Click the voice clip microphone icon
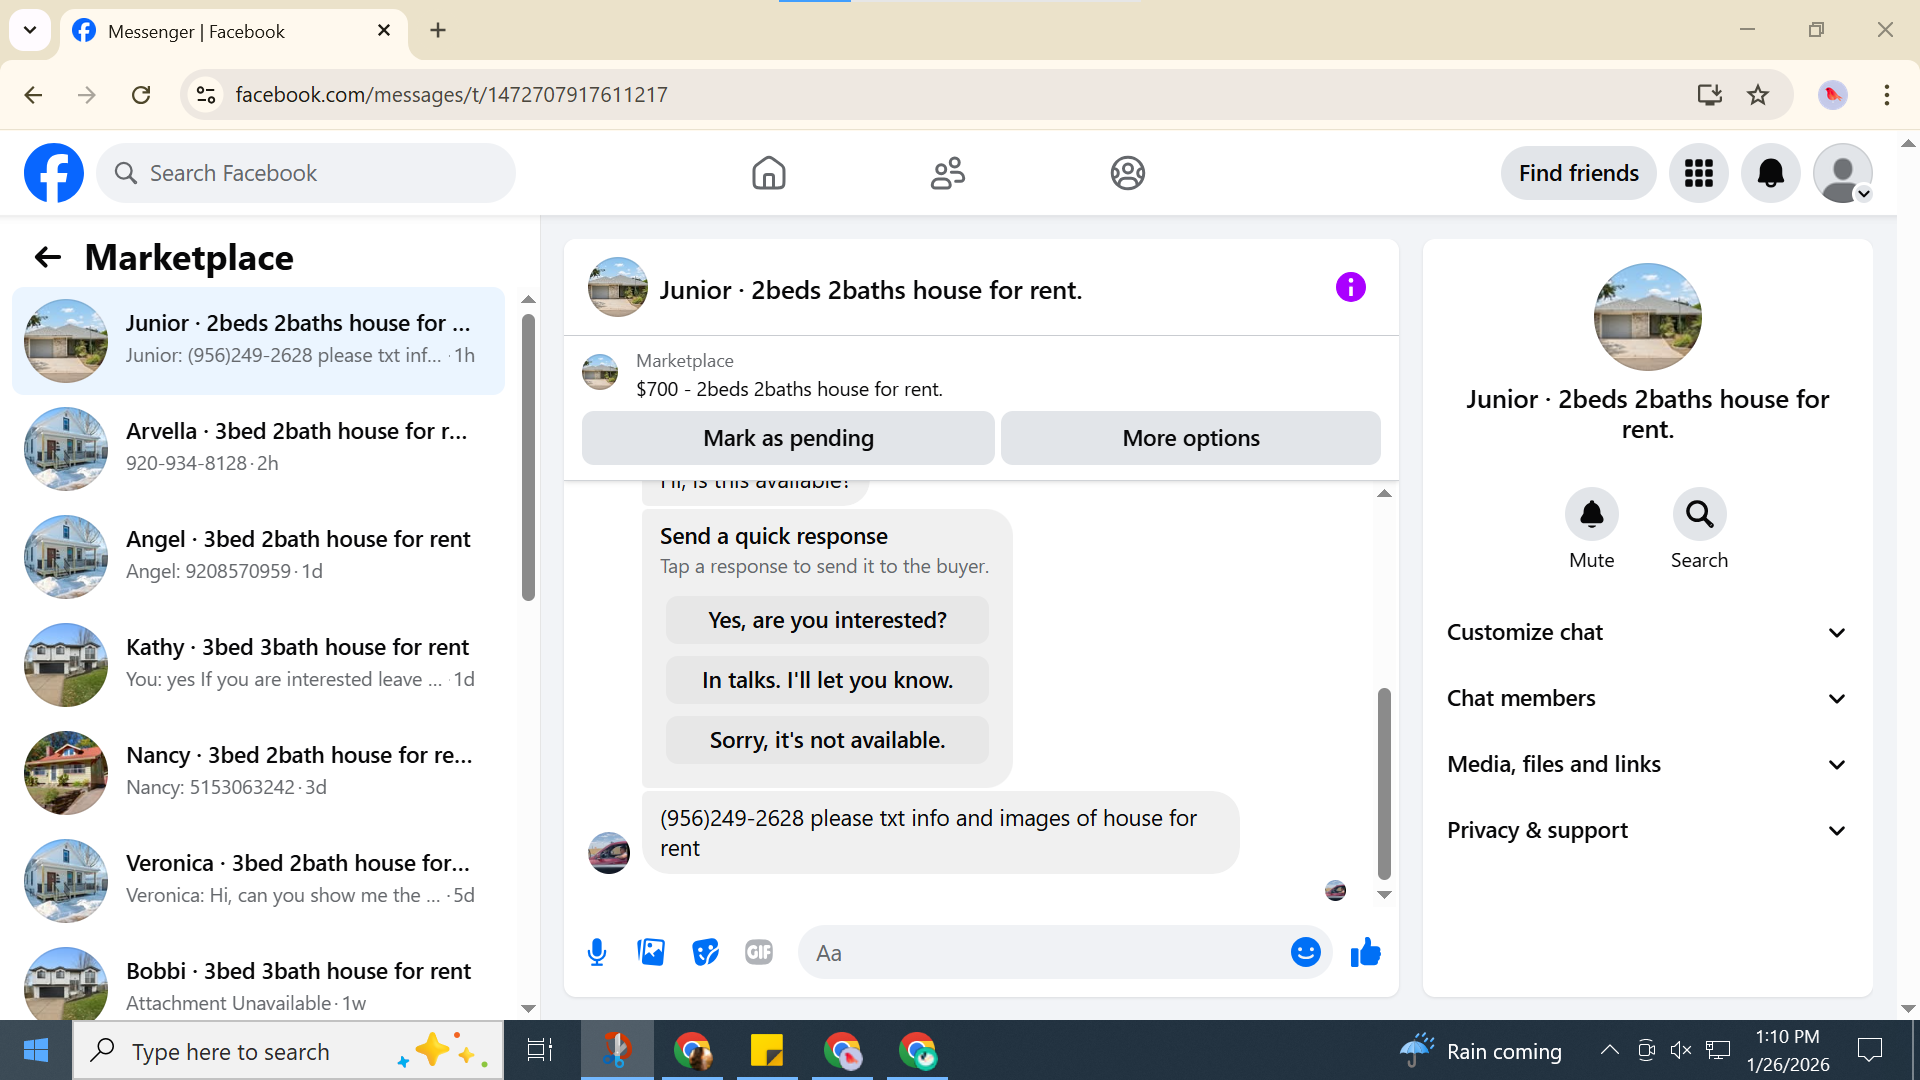Viewport: 1920px width, 1080px height. point(597,952)
